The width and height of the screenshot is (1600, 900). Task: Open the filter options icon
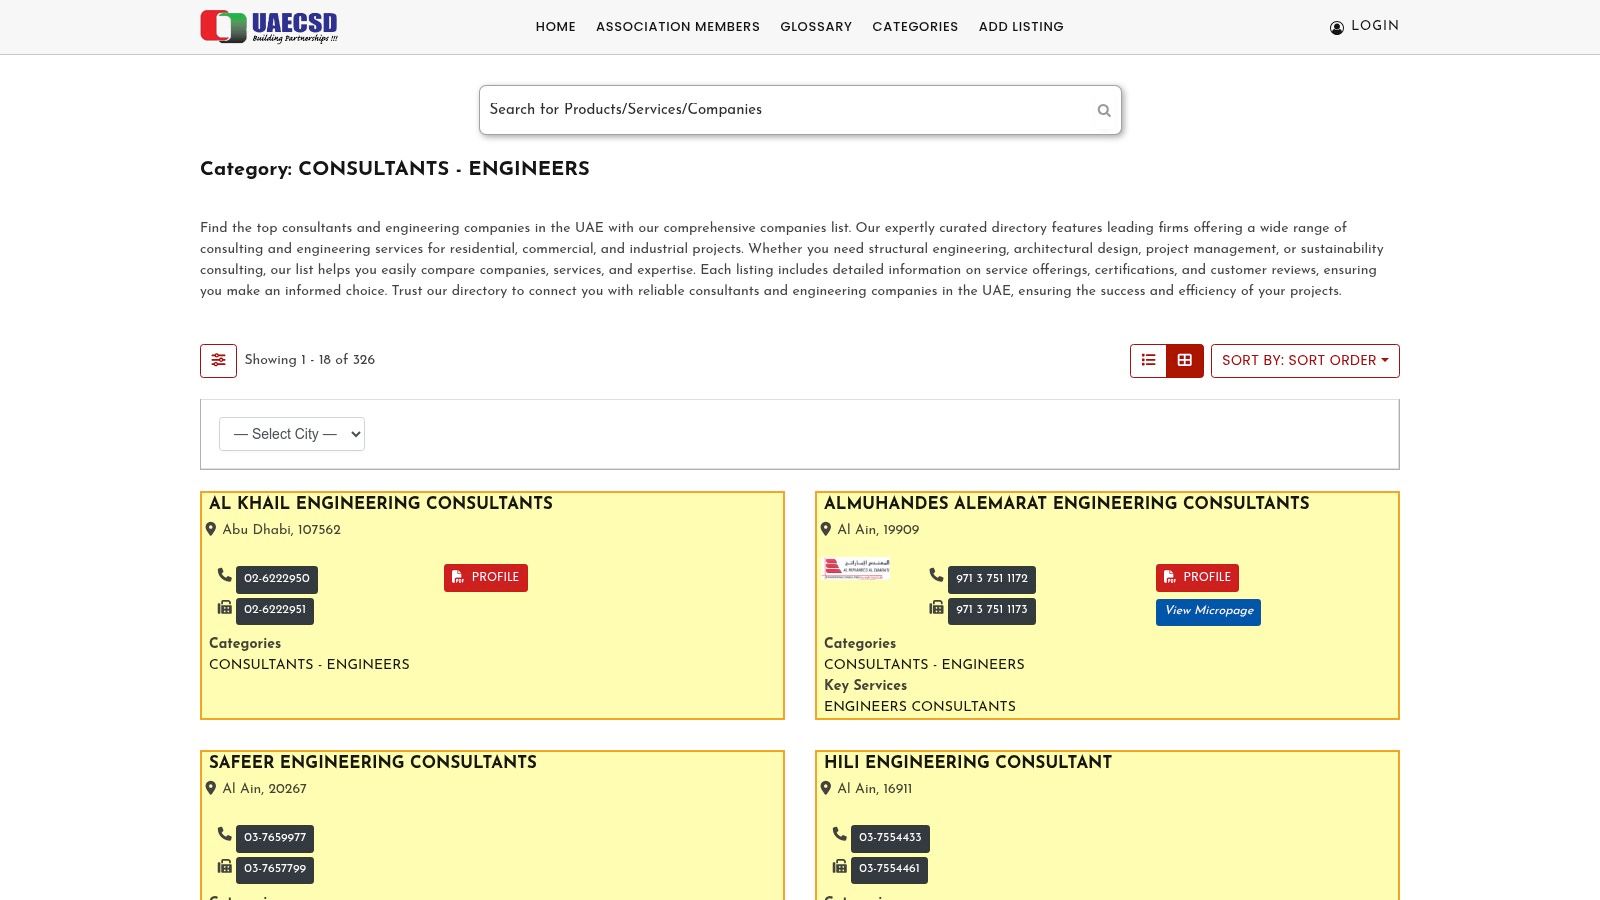point(218,360)
